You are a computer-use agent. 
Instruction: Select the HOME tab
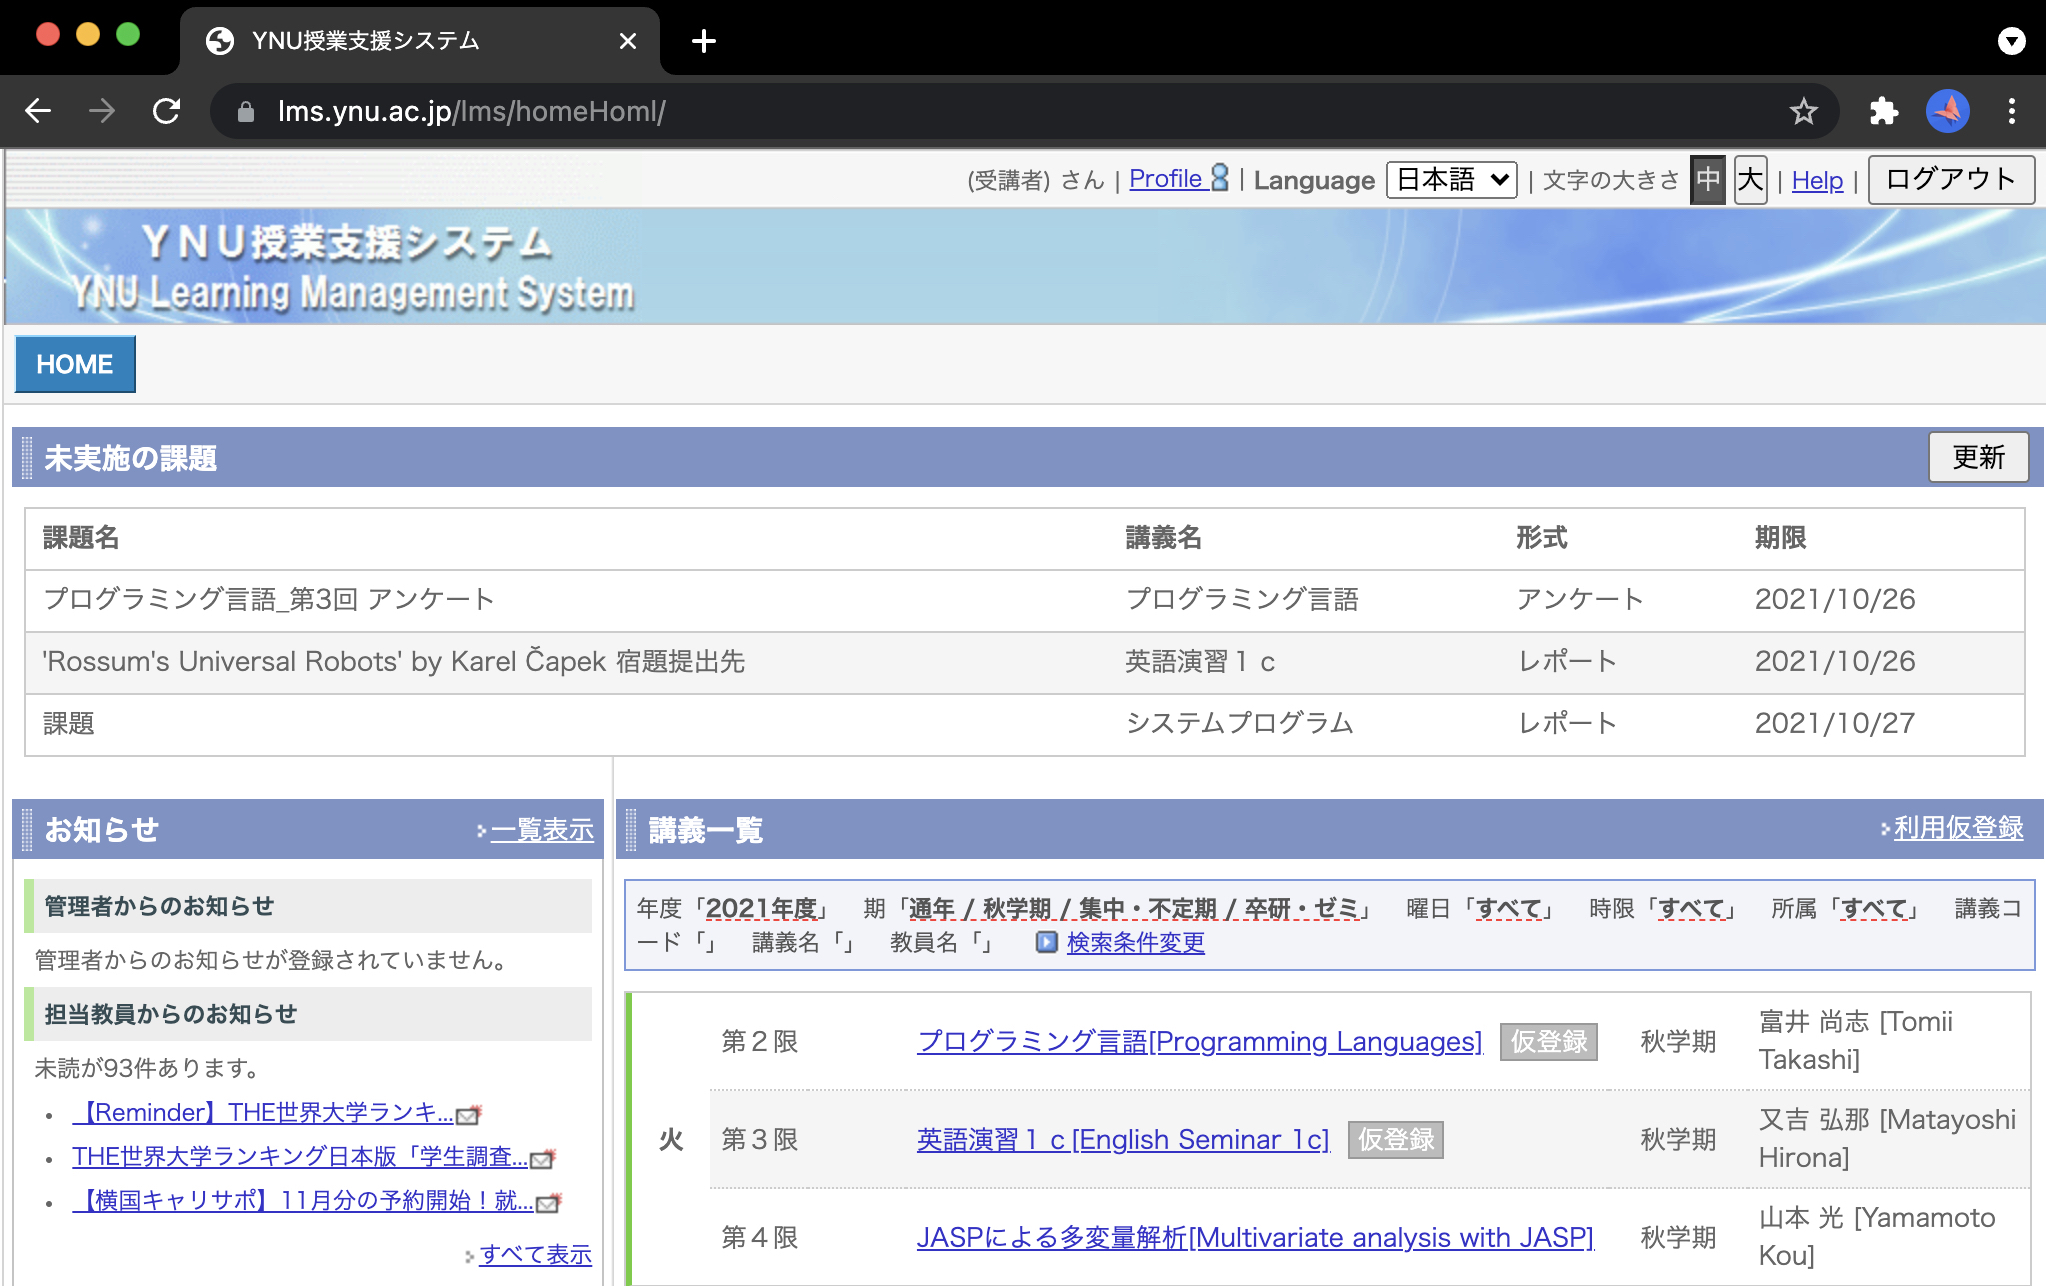coord(75,364)
